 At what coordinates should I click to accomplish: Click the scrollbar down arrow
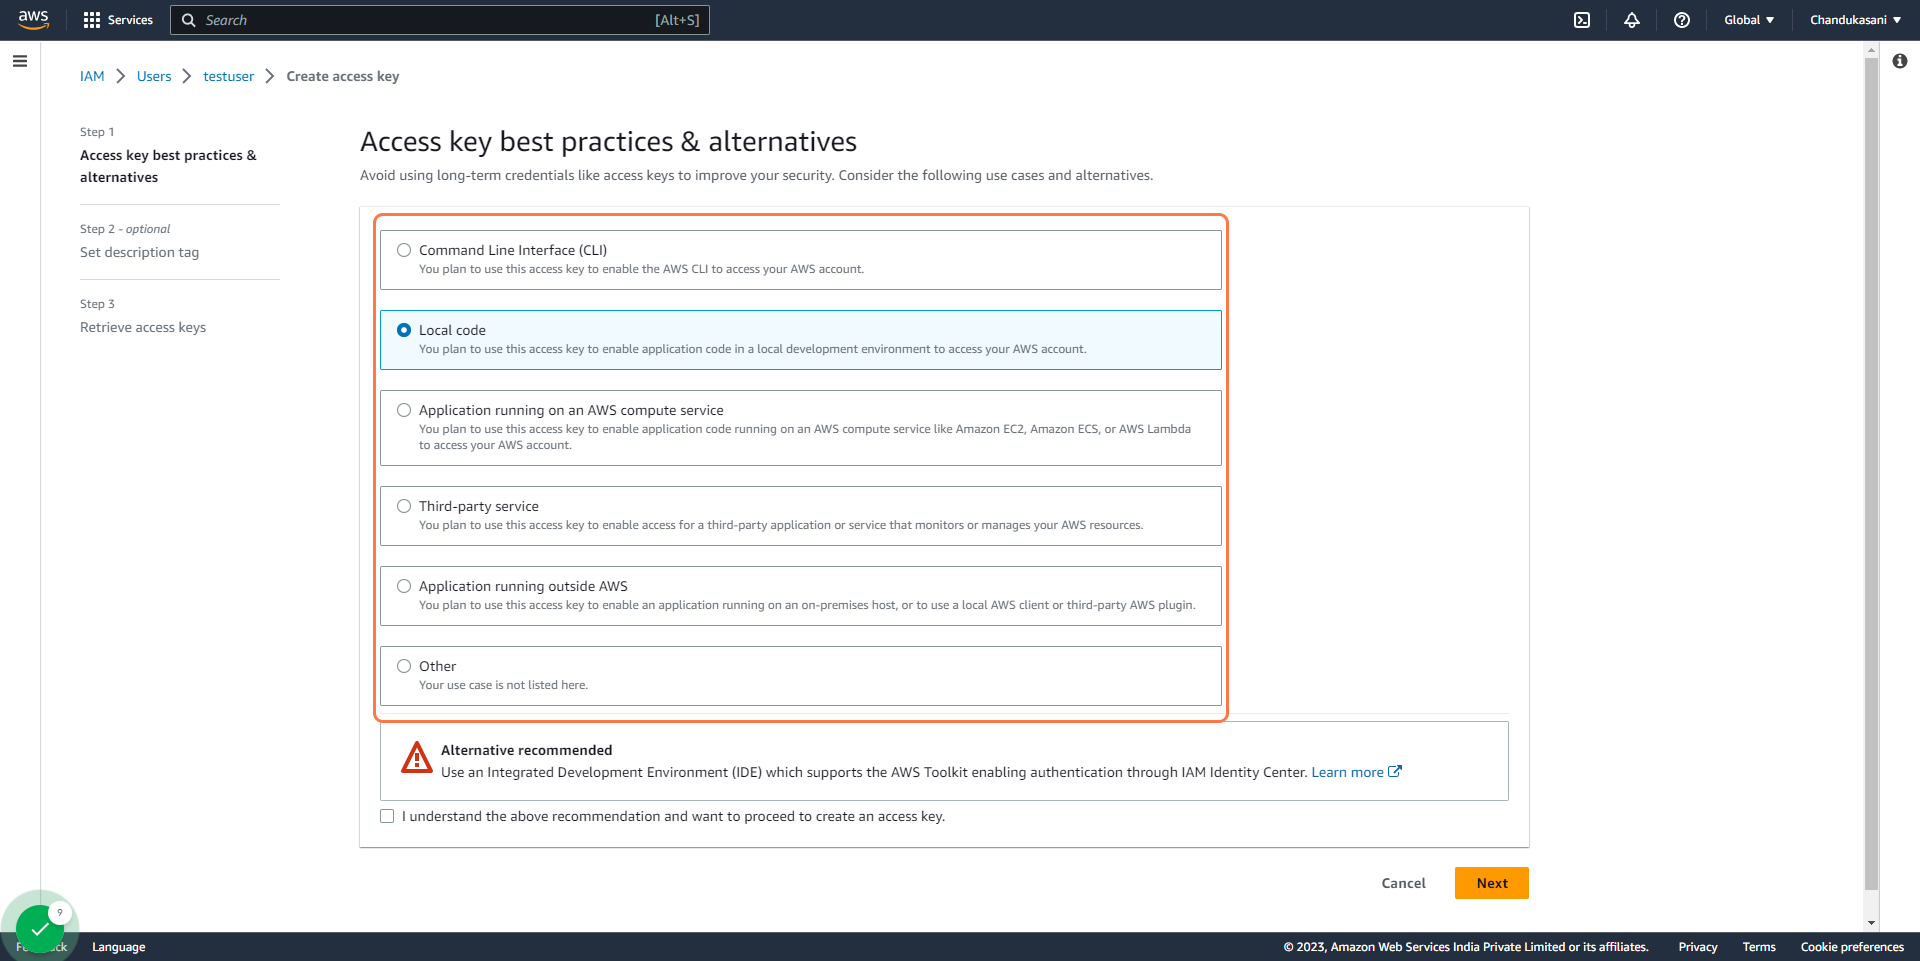pyautogui.click(x=1871, y=924)
